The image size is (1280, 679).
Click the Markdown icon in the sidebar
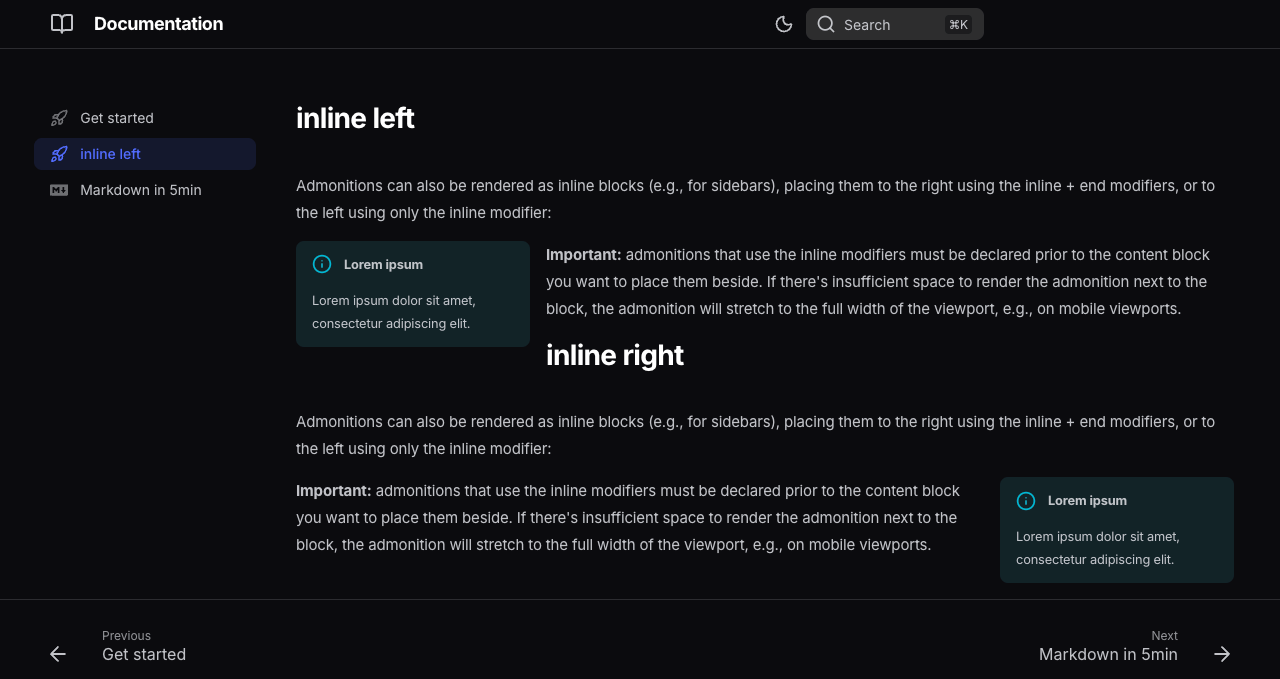[x=59, y=190]
